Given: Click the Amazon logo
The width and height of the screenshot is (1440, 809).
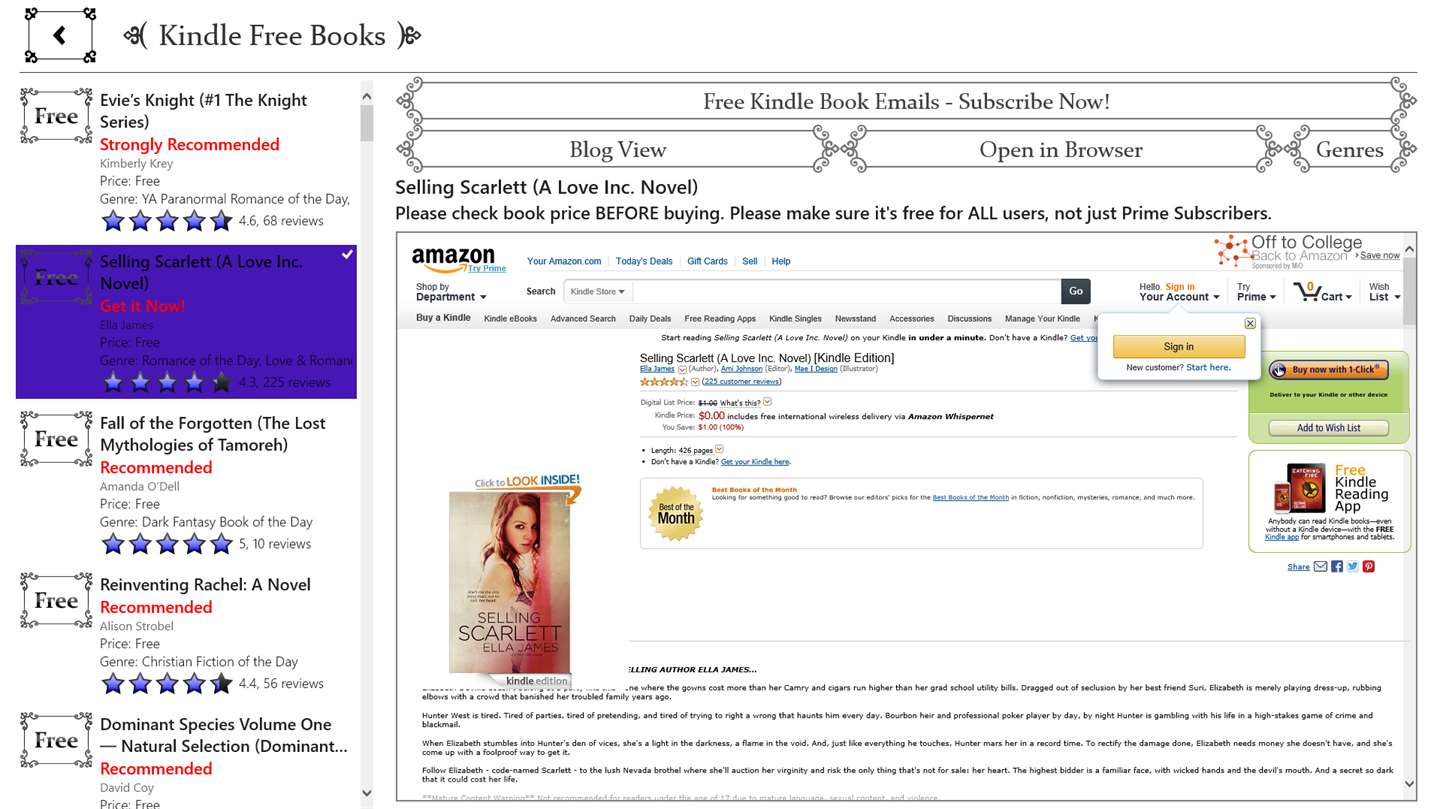Looking at the screenshot, I should (453, 259).
